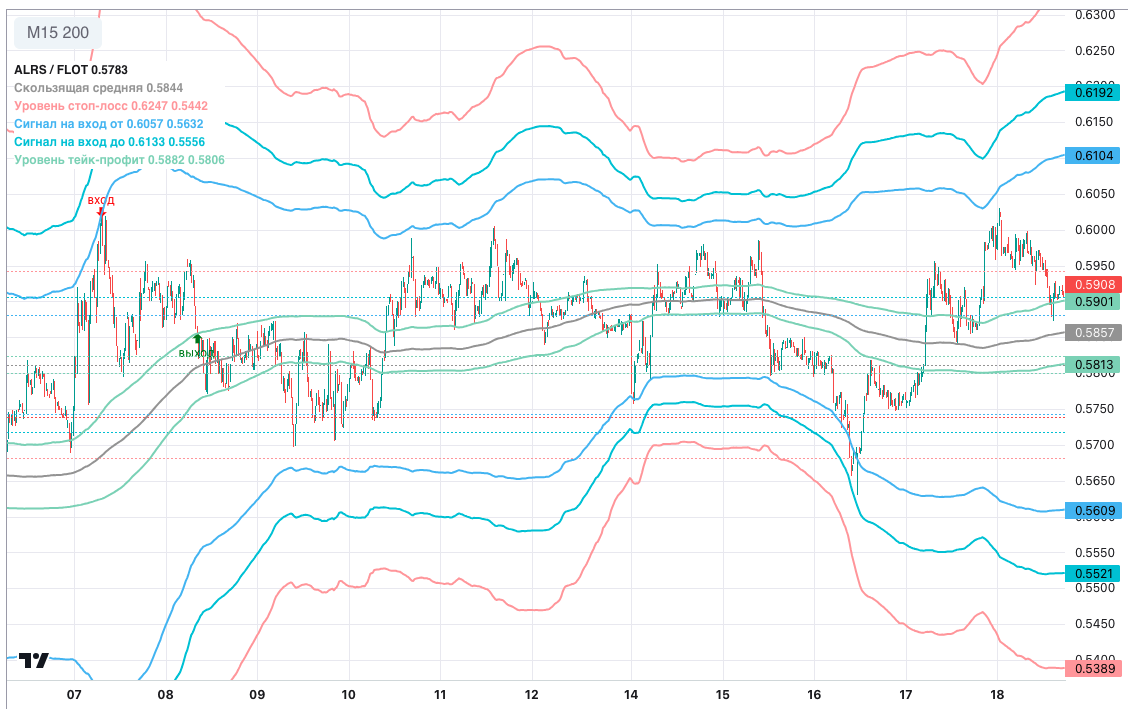The width and height of the screenshot is (1135, 719).
Task: Click the 0.6104 blue price label
Action: click(1094, 156)
